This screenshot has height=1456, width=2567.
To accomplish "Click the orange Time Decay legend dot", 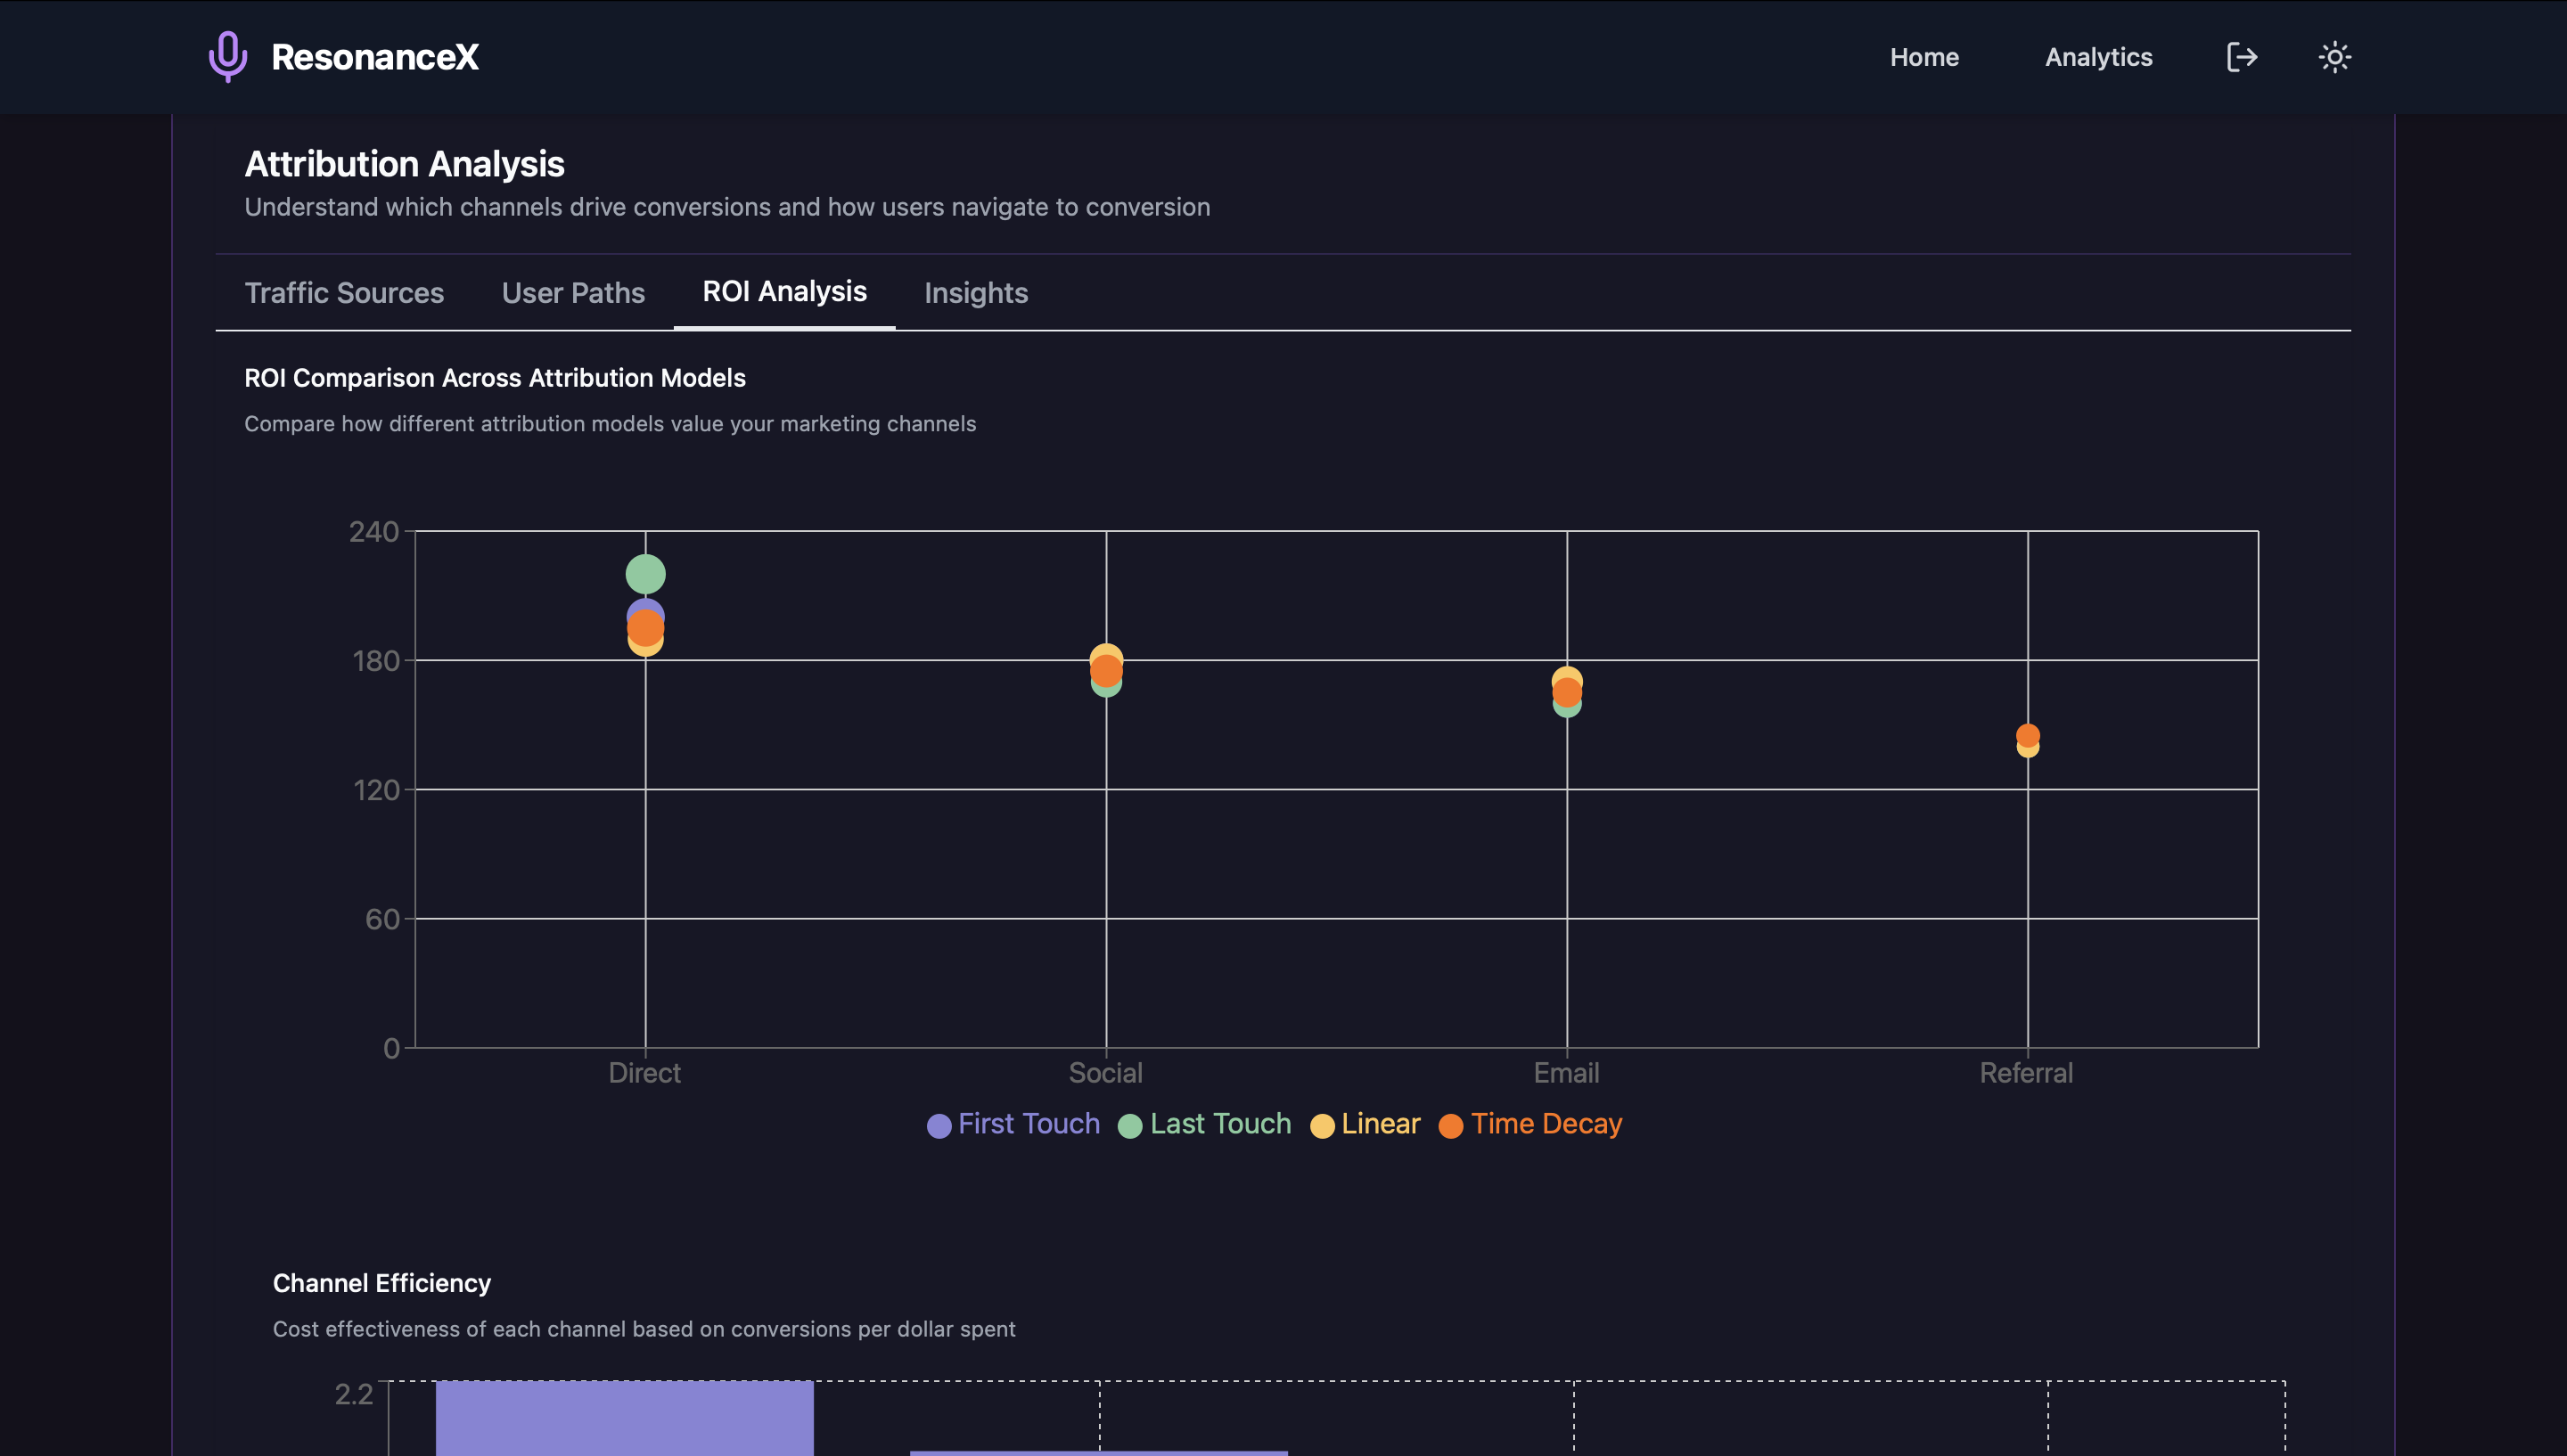I will click(x=1451, y=1126).
